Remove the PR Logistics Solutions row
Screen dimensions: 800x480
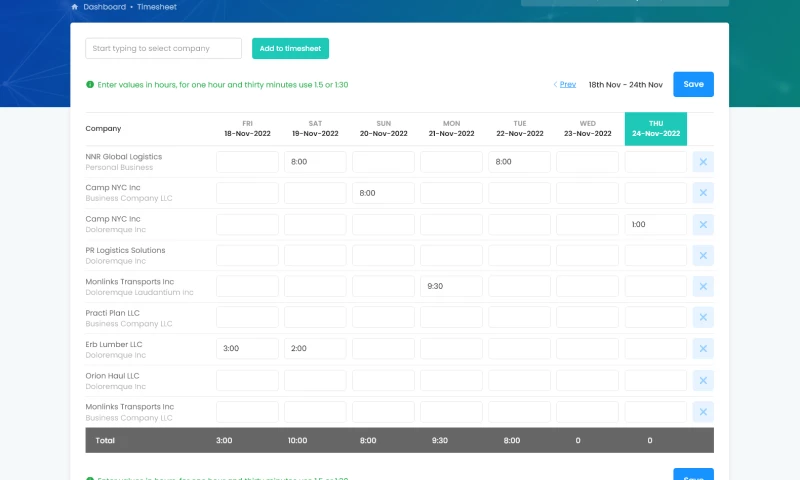click(703, 256)
